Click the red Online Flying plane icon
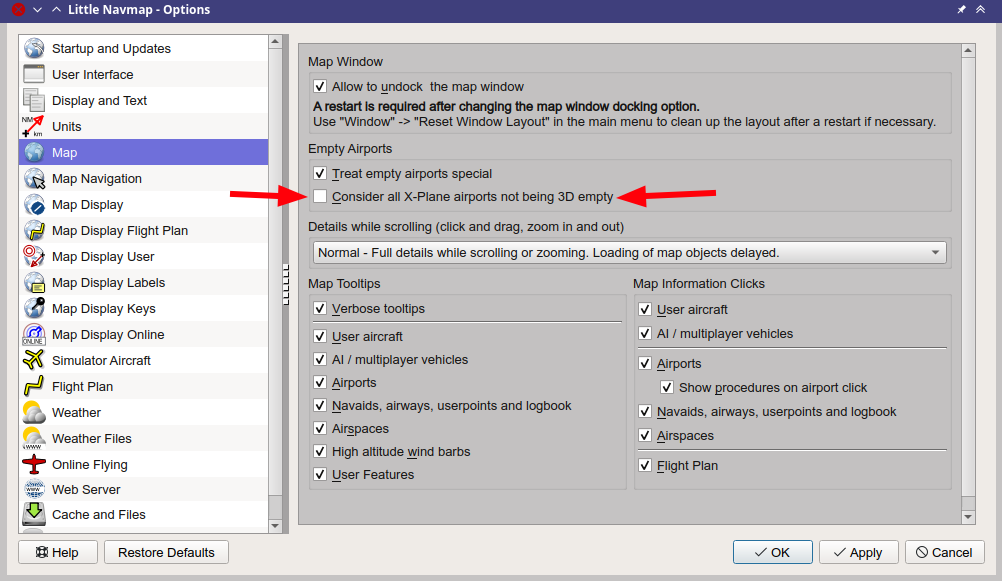This screenshot has height=581, width=1002. click(34, 464)
